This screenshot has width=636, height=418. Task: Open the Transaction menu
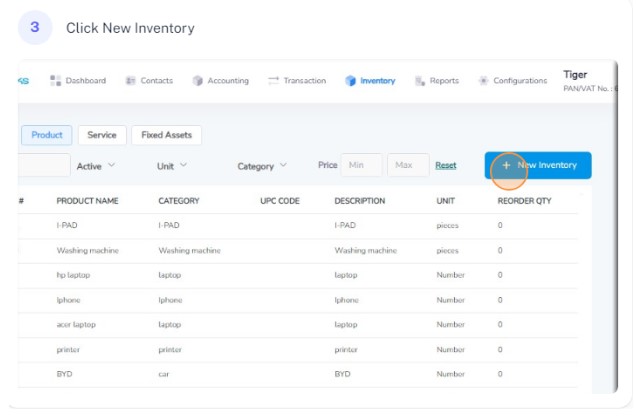[297, 81]
